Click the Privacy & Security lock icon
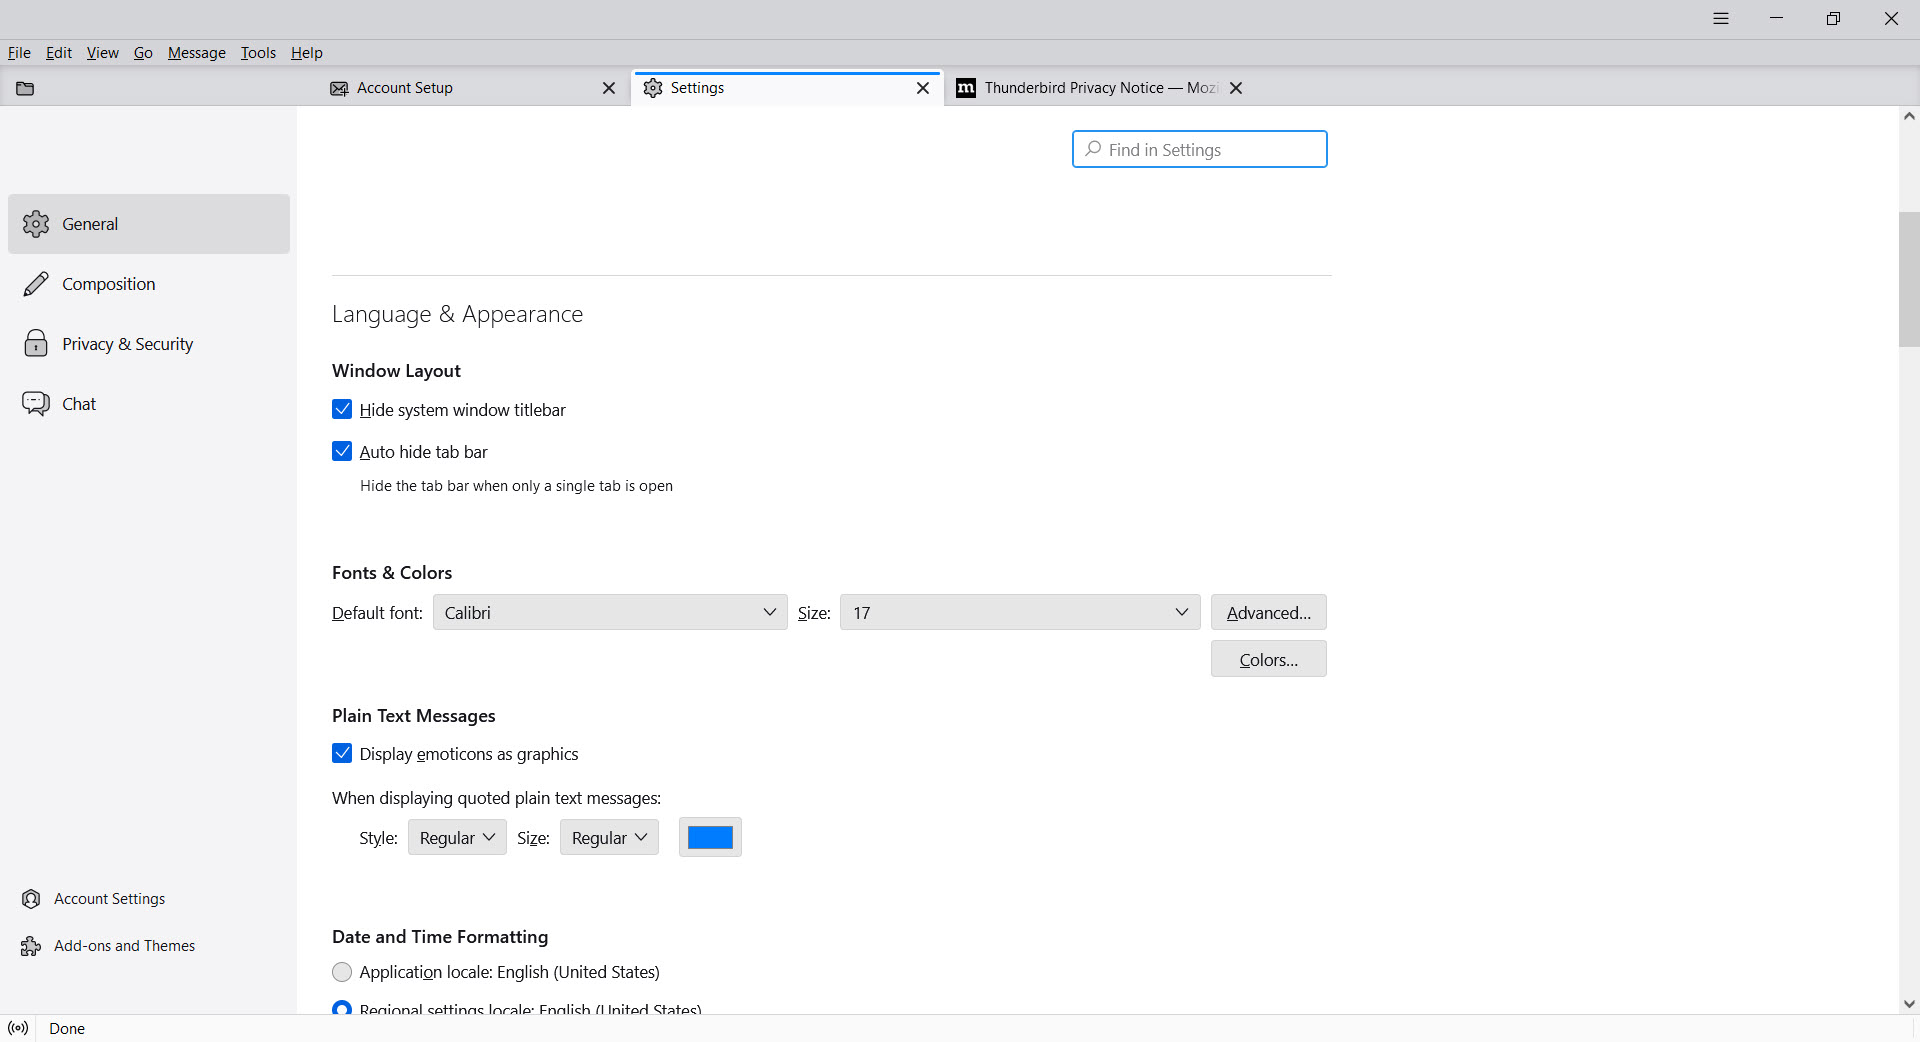The image size is (1920, 1042). pos(36,344)
